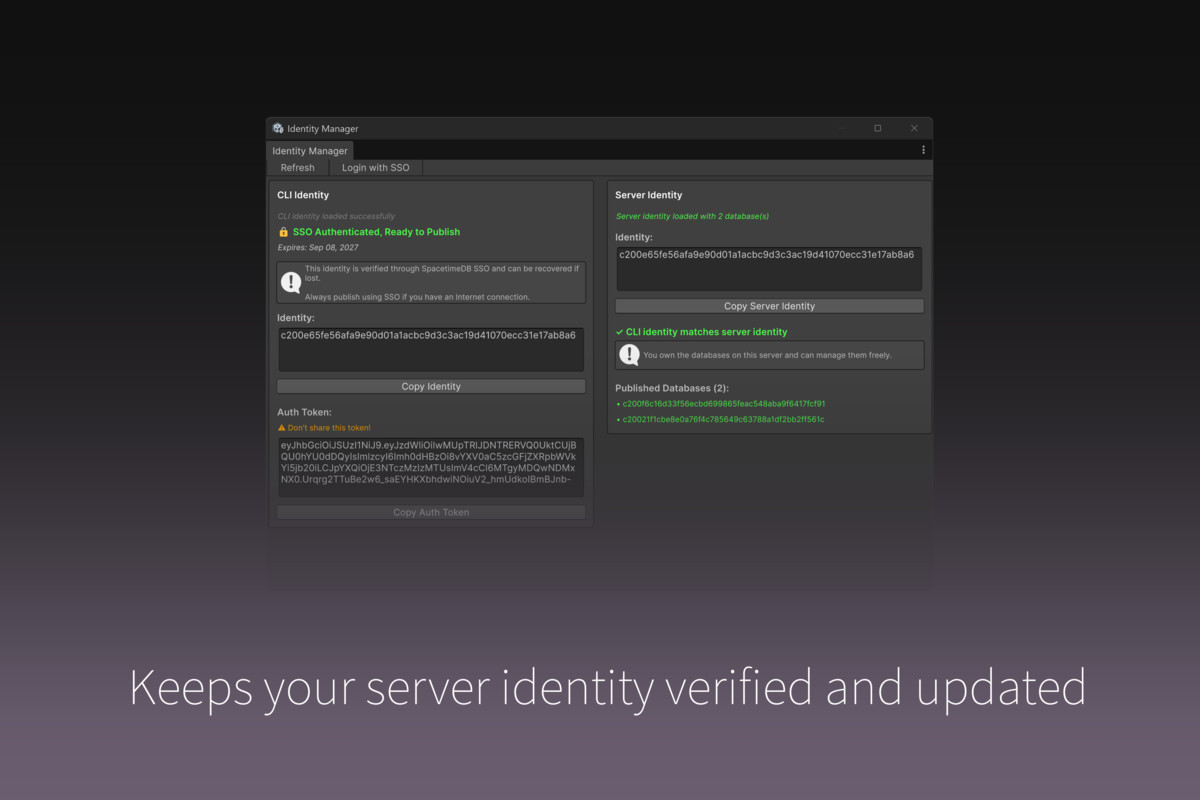The width and height of the screenshot is (1200, 800).
Task: Click inside the CLI Identity text field
Action: point(431,350)
